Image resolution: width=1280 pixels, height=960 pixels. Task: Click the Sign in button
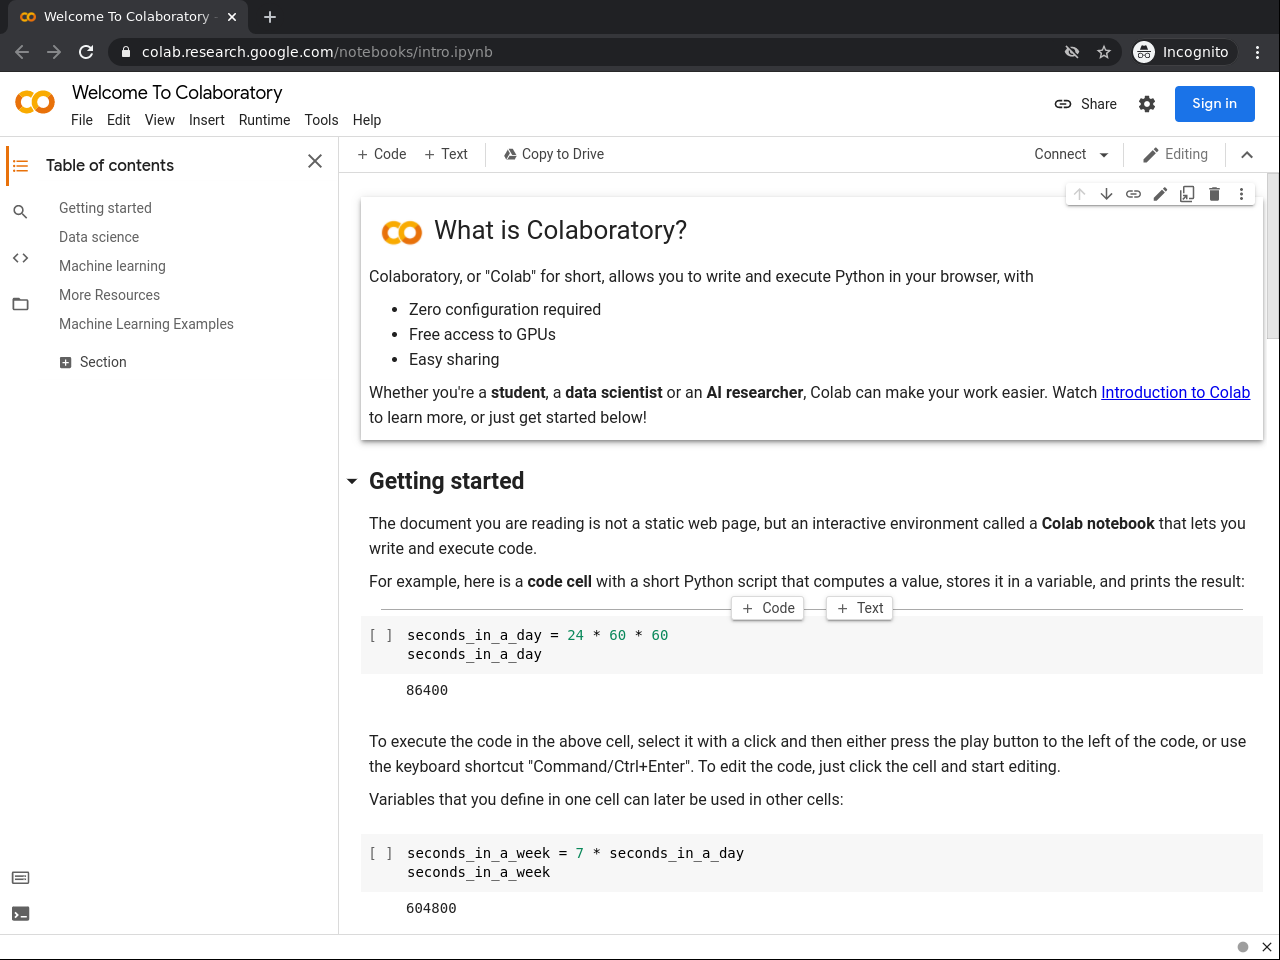click(1214, 104)
